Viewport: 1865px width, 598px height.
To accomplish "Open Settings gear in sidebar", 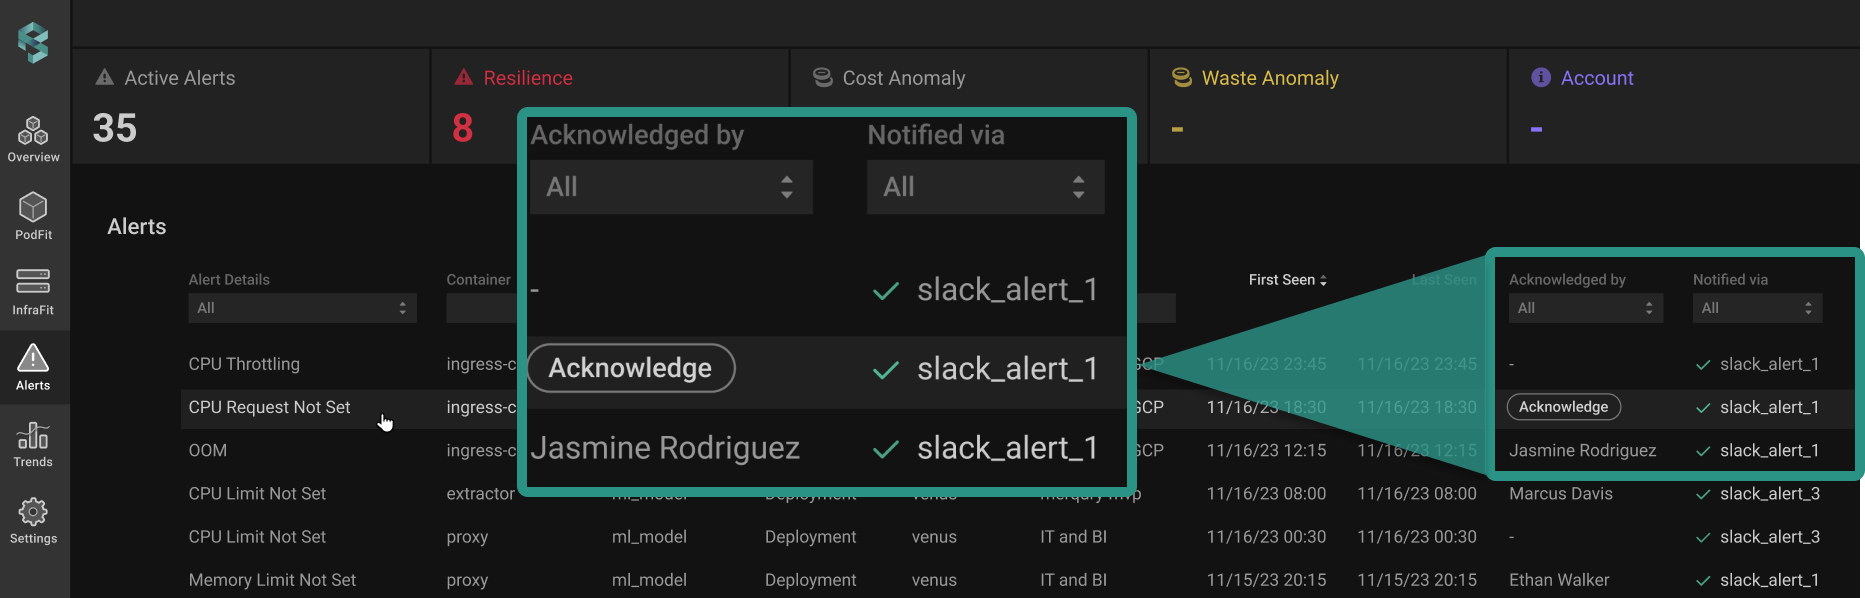I will point(33,521).
